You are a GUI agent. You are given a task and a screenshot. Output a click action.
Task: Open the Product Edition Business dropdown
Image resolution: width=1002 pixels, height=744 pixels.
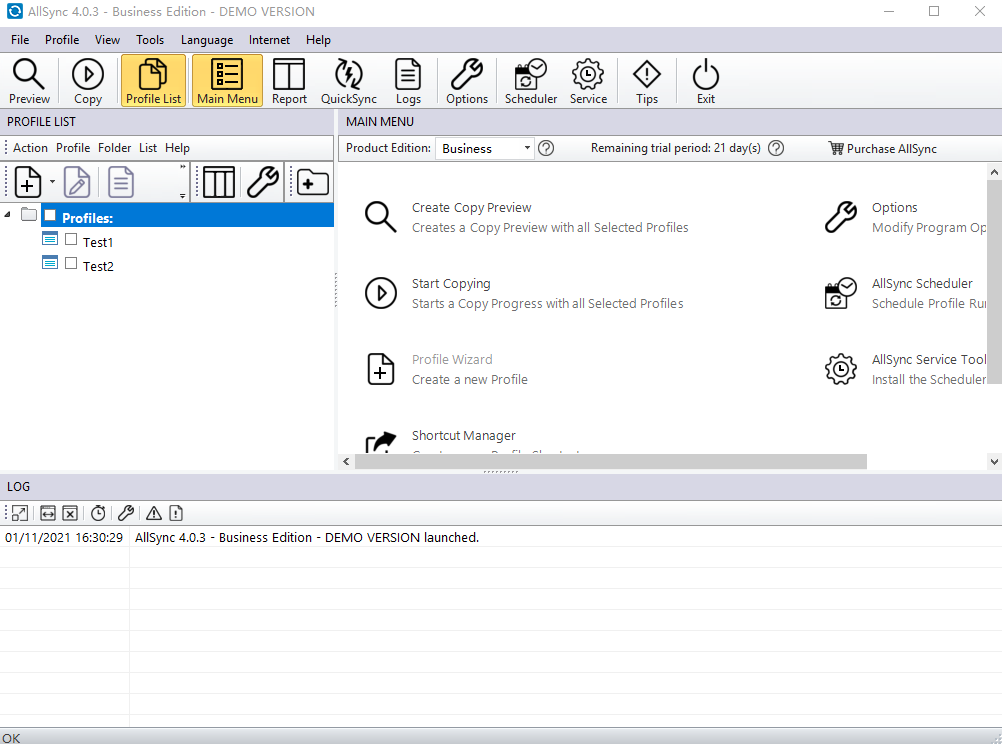(484, 148)
